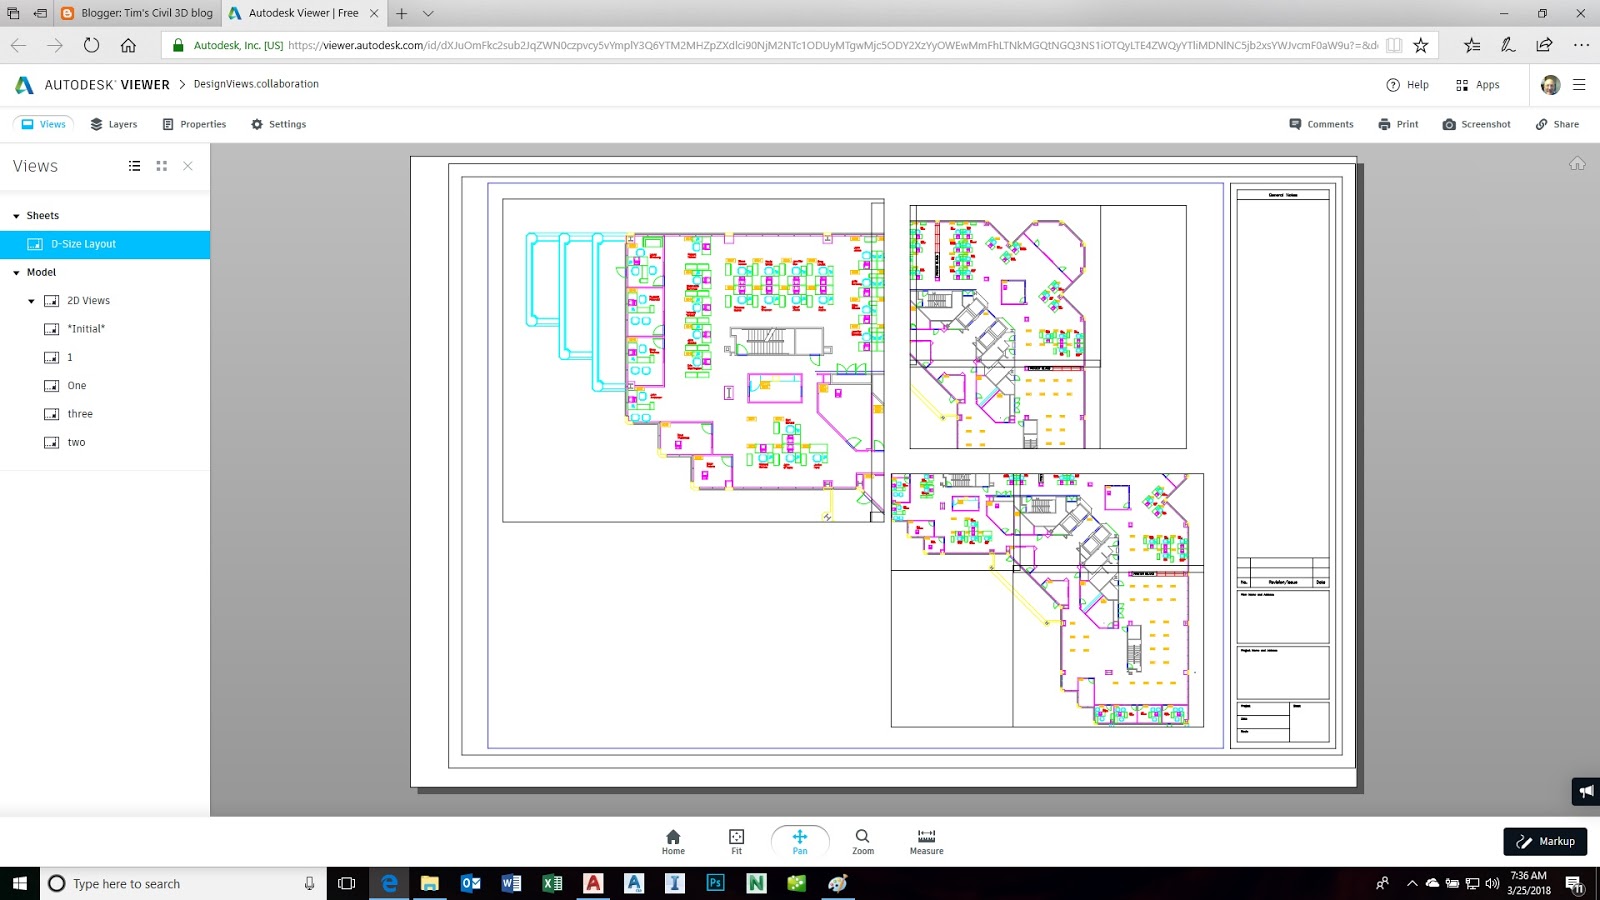This screenshot has height=900, width=1600.
Task: Open the Properties panel
Action: 194,123
